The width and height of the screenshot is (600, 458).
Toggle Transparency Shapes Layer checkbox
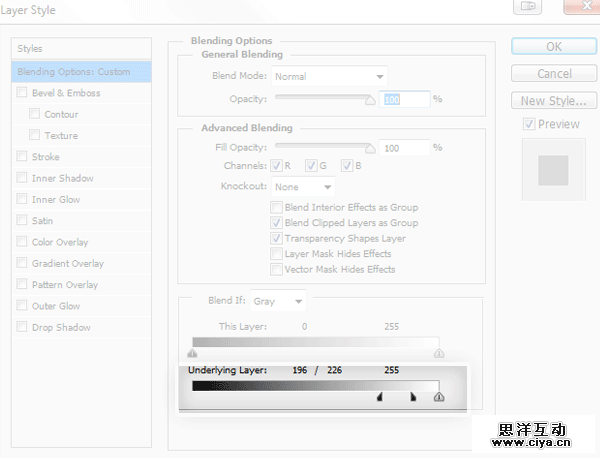click(276, 238)
